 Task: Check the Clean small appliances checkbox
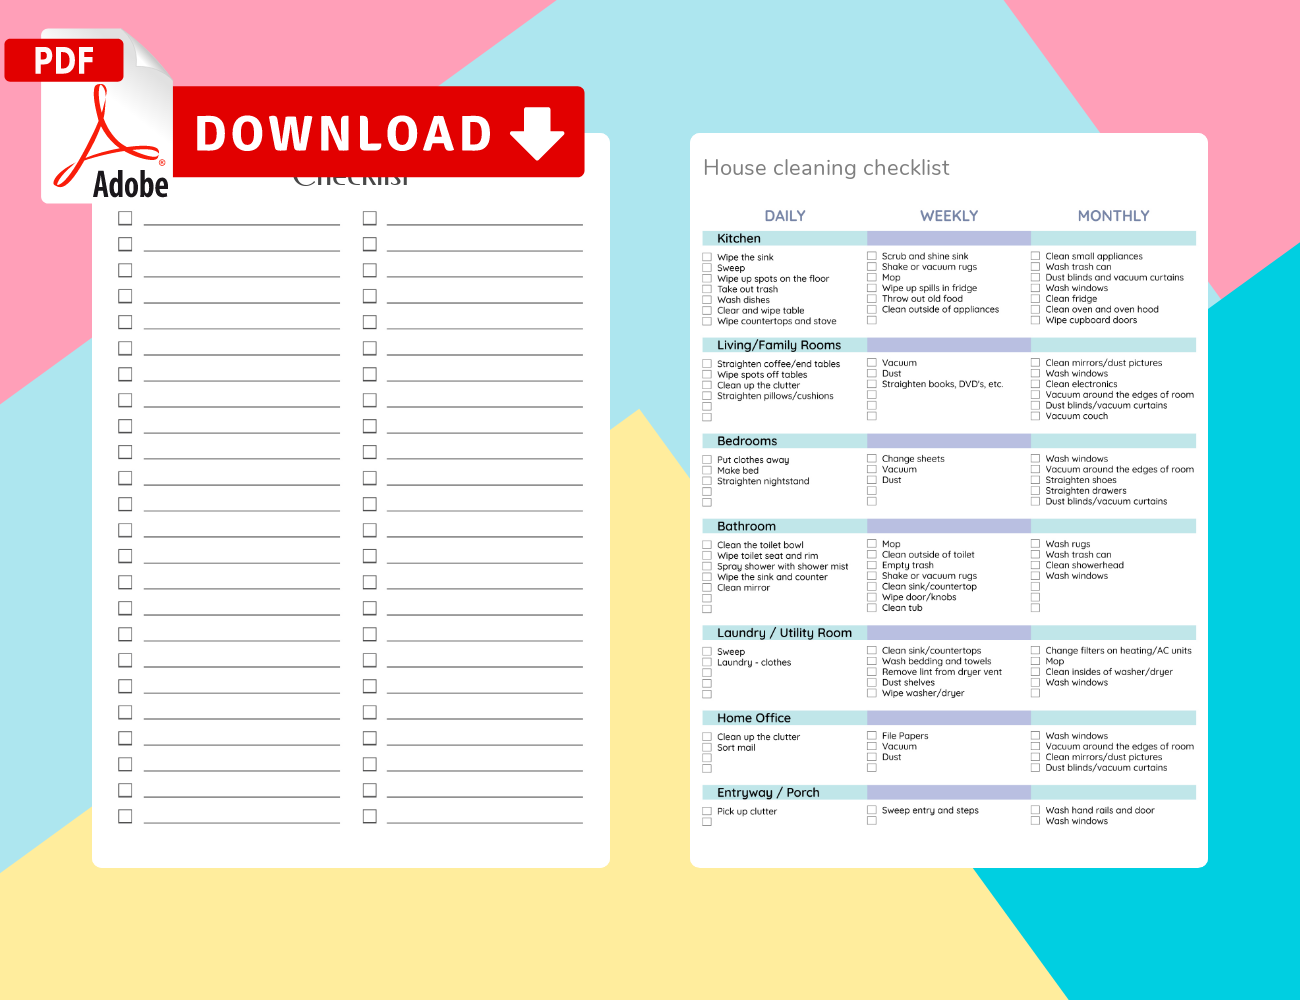tap(1035, 256)
